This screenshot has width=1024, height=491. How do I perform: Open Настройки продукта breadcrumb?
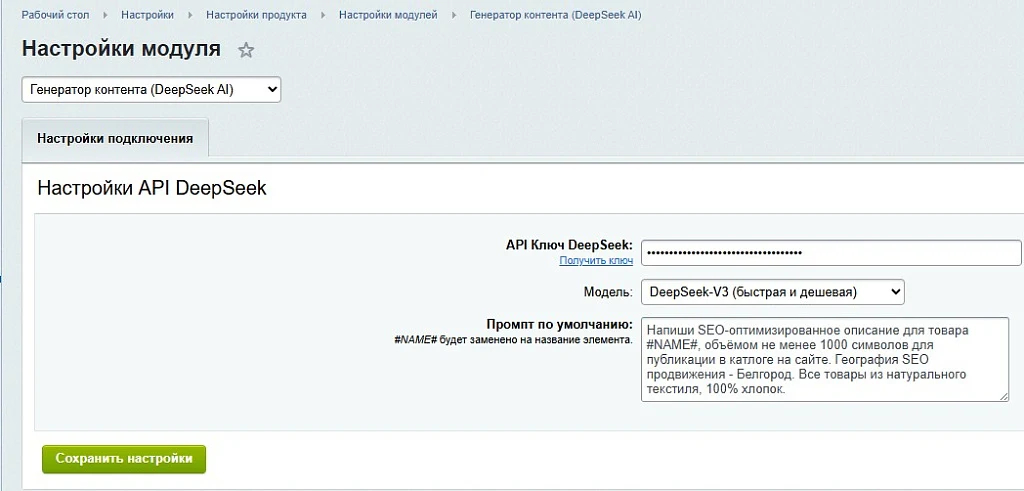click(256, 14)
